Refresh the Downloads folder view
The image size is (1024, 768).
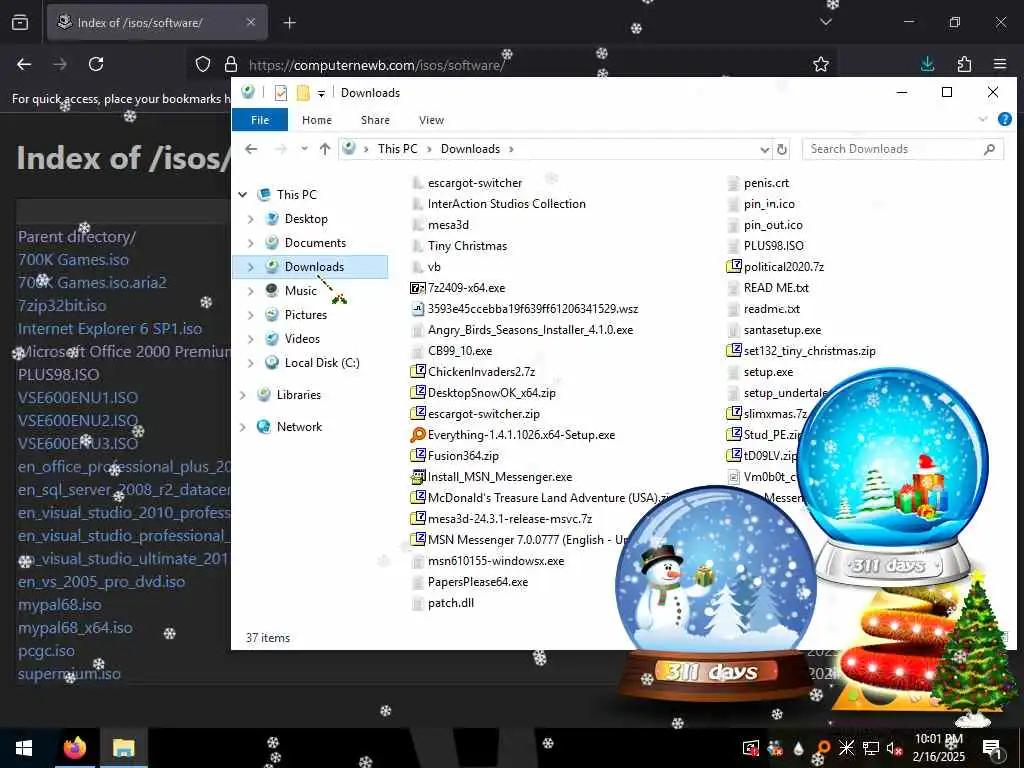click(782, 149)
